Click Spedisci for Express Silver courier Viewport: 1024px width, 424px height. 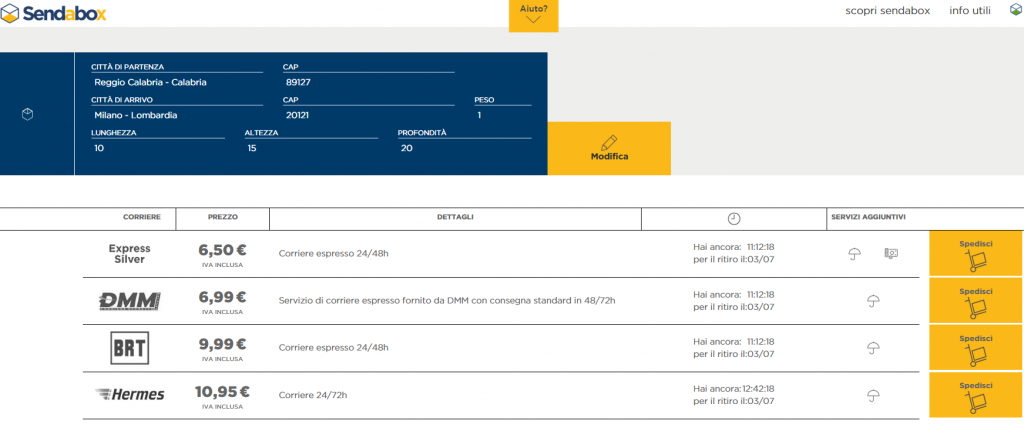point(976,254)
